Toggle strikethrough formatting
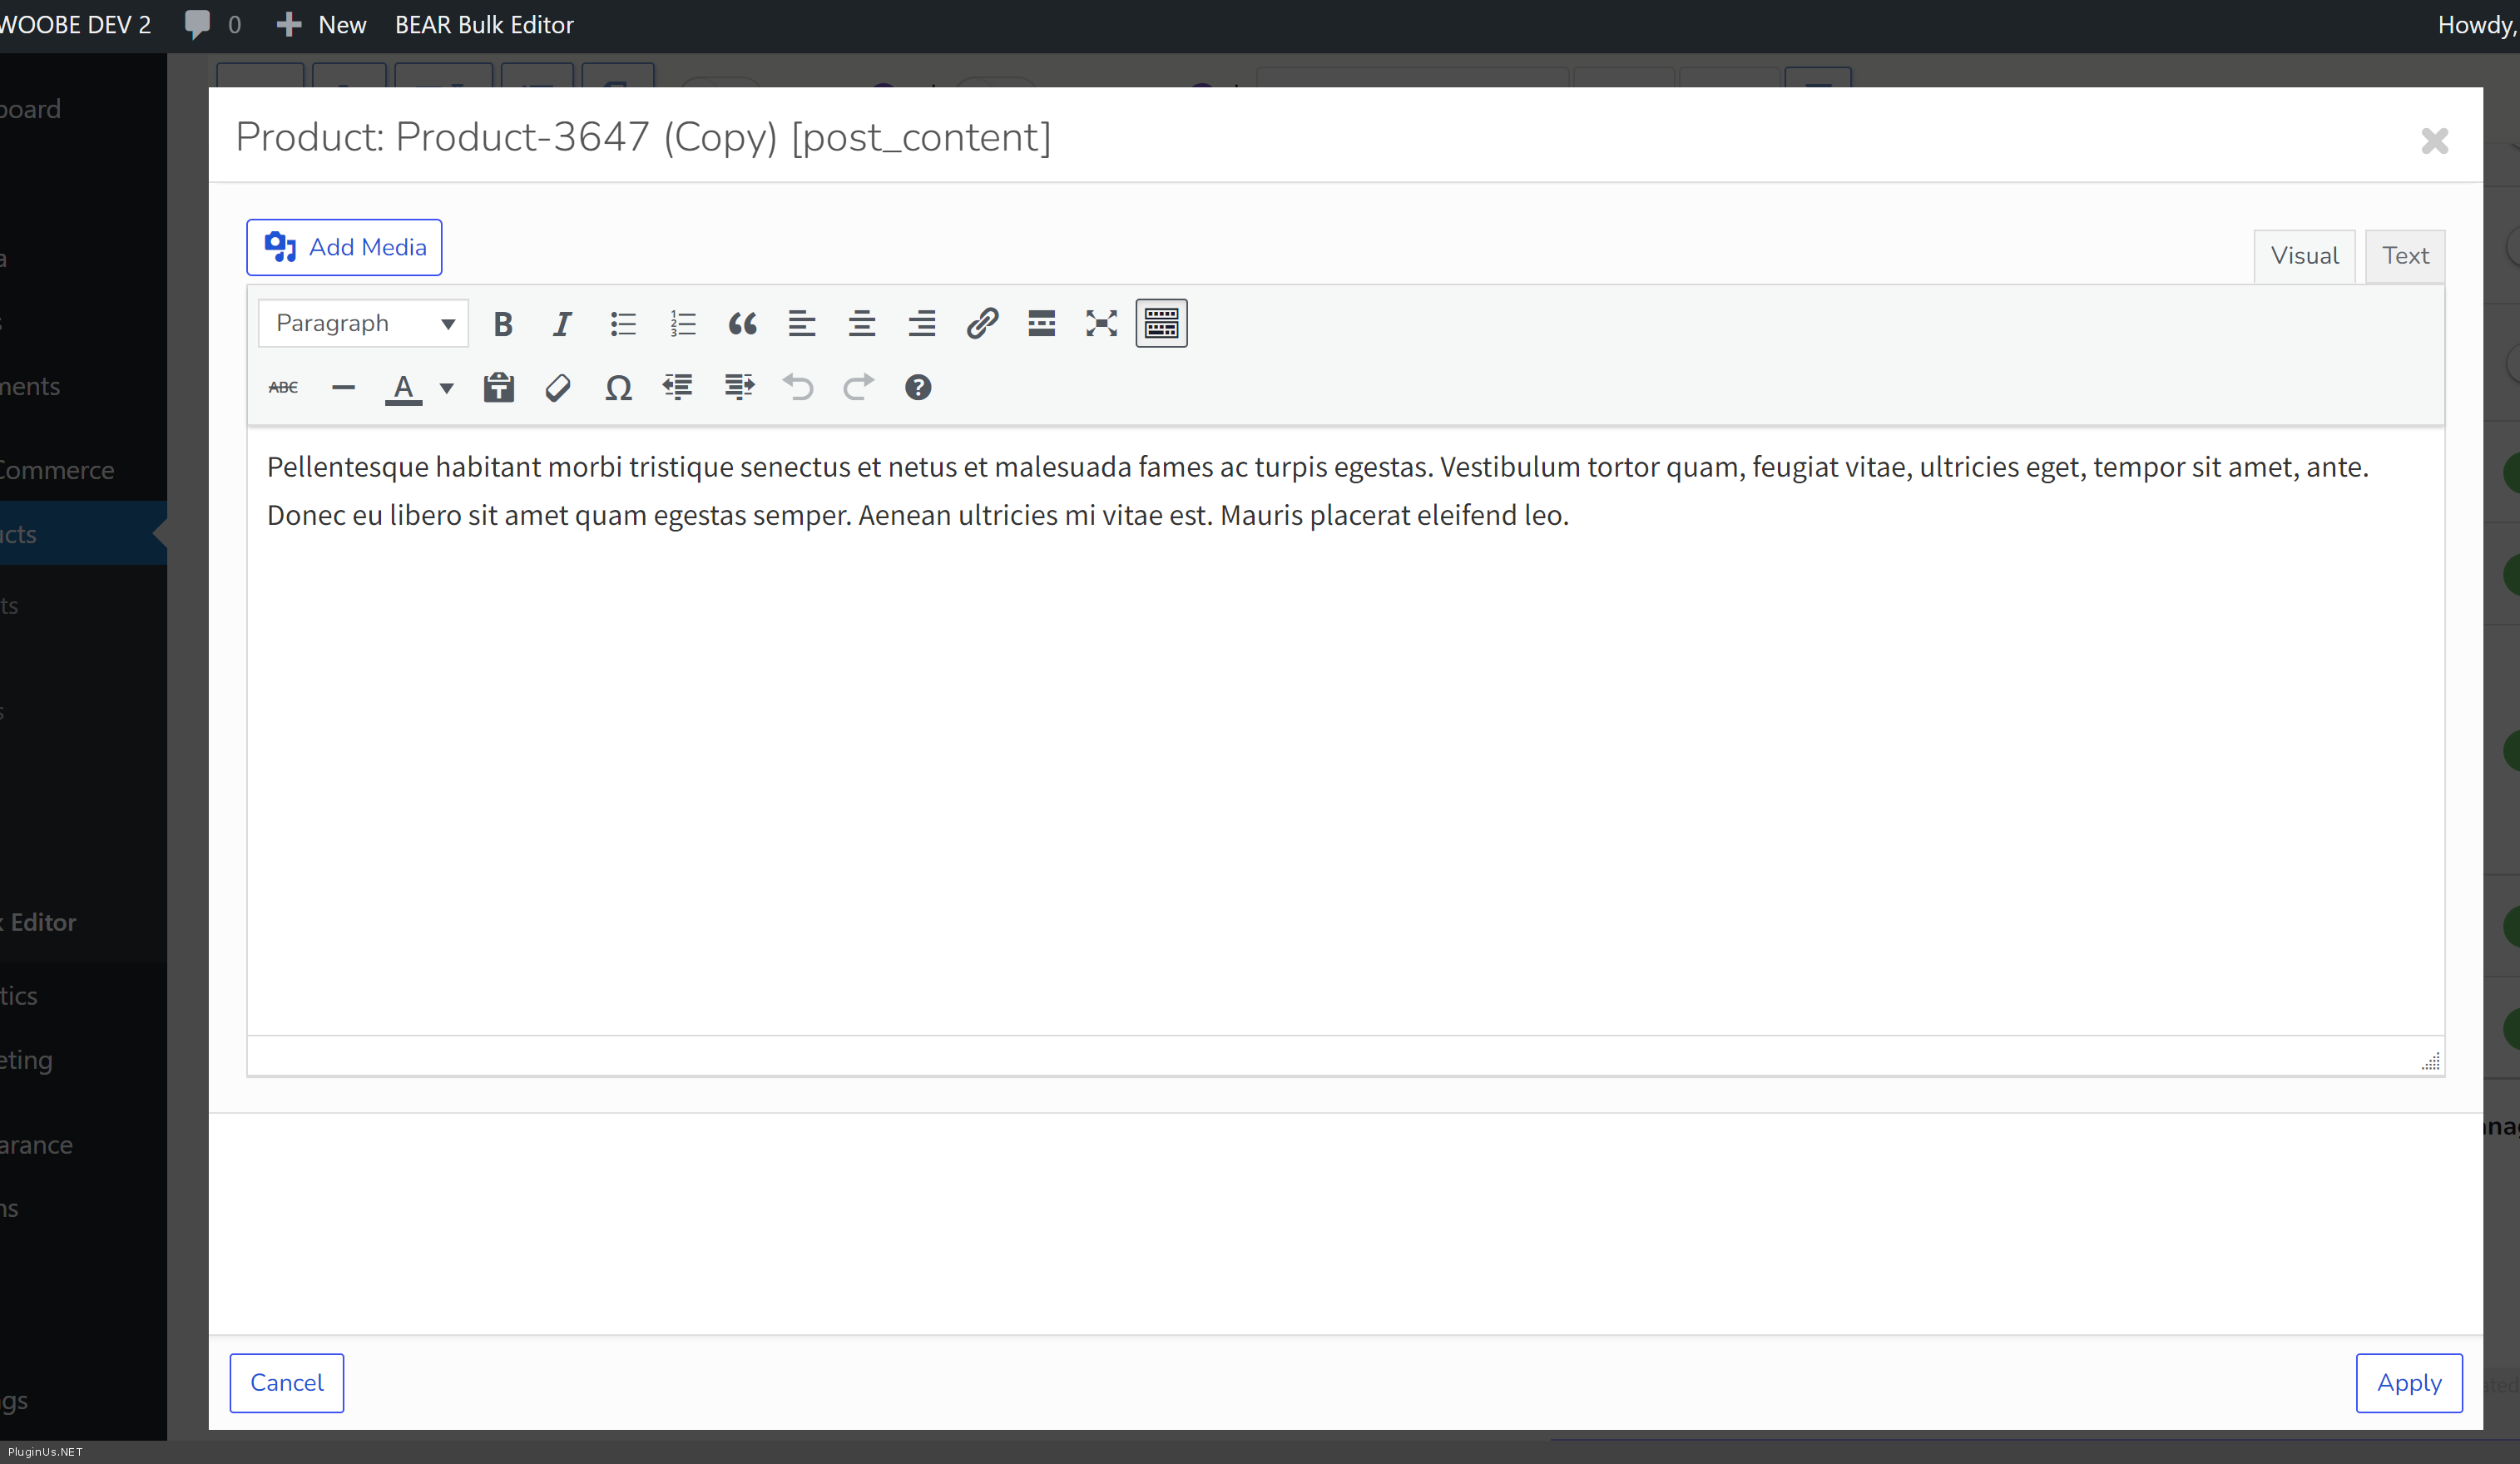2520x1464 pixels. (283, 387)
